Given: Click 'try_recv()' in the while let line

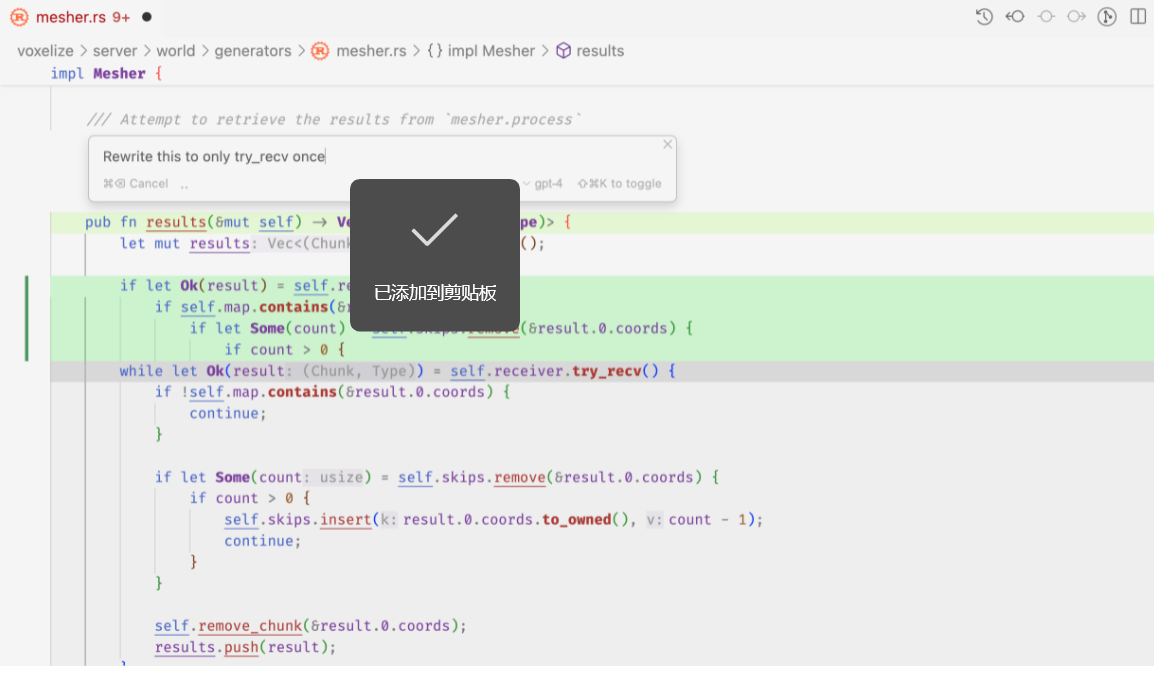Looking at the screenshot, I should 615,371.
